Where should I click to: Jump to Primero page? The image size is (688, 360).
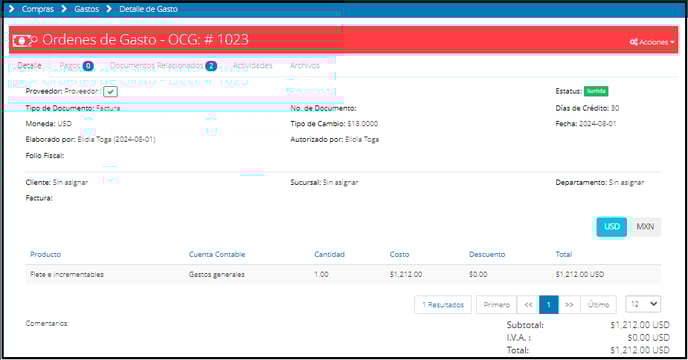[497, 305]
